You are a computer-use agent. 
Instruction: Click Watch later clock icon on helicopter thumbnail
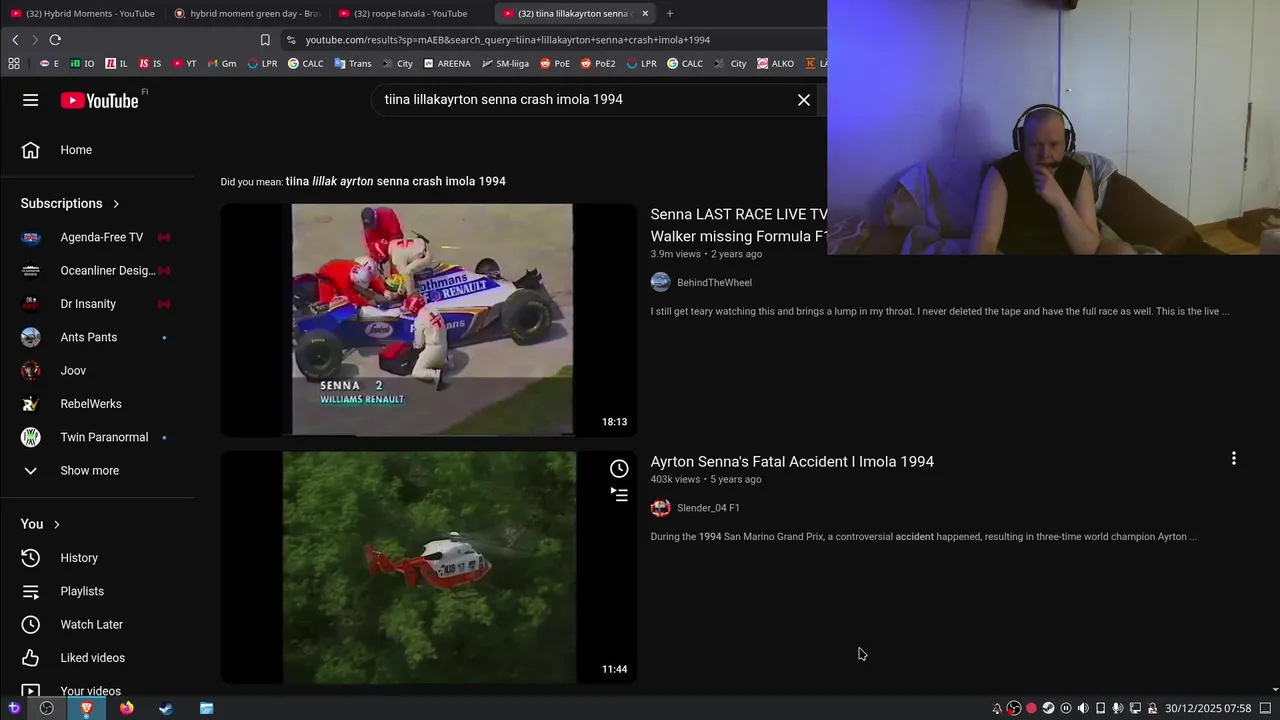(619, 469)
